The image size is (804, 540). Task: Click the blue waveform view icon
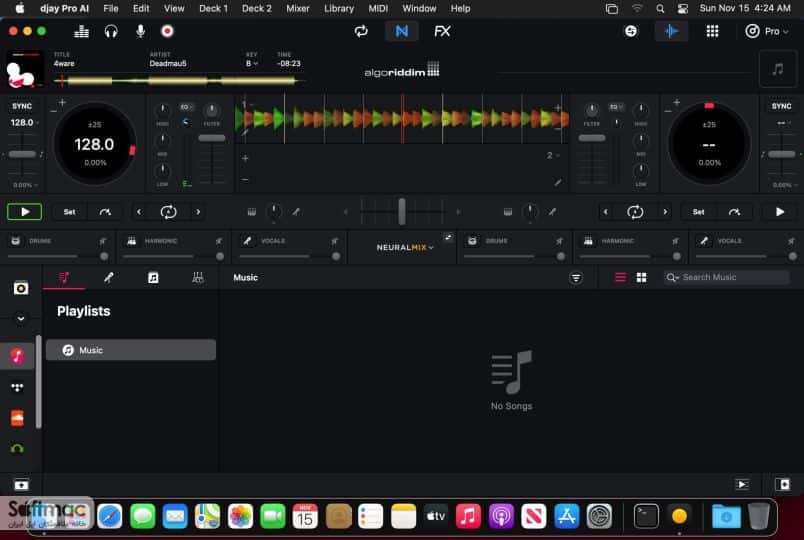click(x=671, y=31)
